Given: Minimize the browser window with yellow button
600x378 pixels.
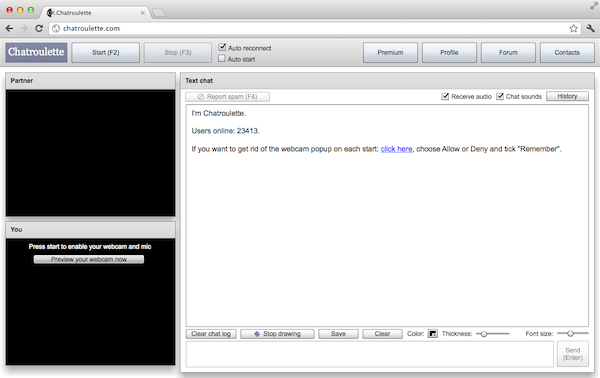Looking at the screenshot, I should point(20,10).
